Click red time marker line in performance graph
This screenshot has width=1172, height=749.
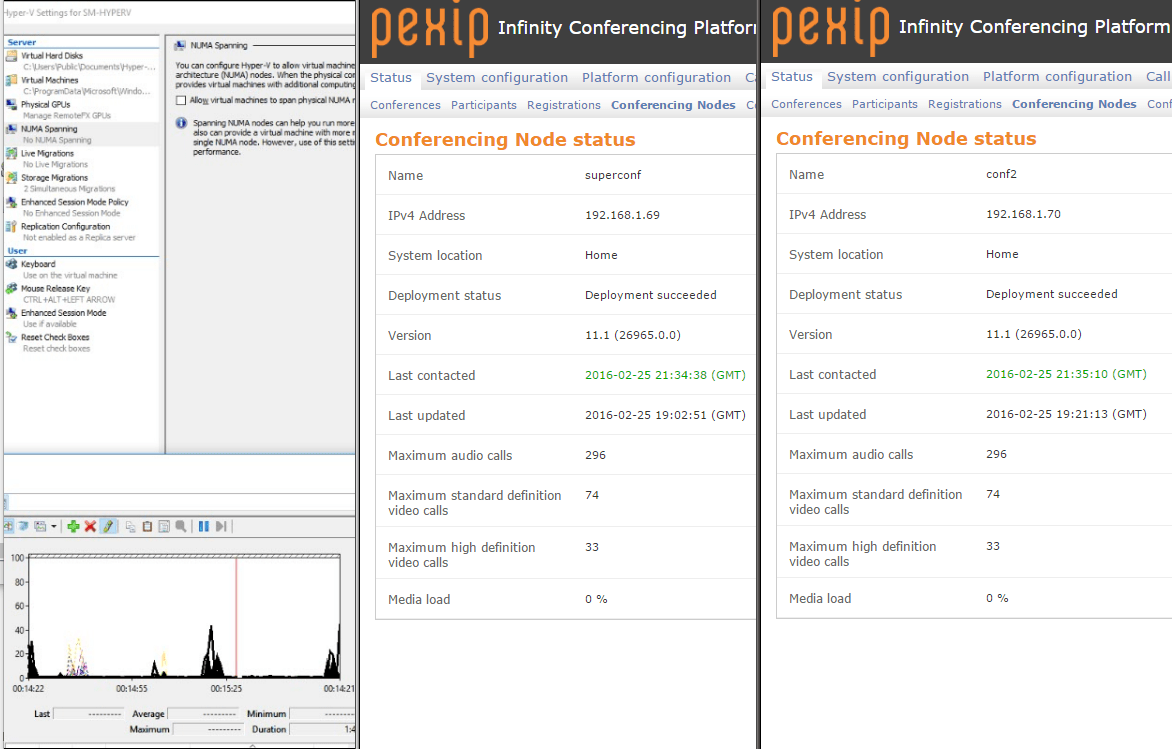coord(236,617)
